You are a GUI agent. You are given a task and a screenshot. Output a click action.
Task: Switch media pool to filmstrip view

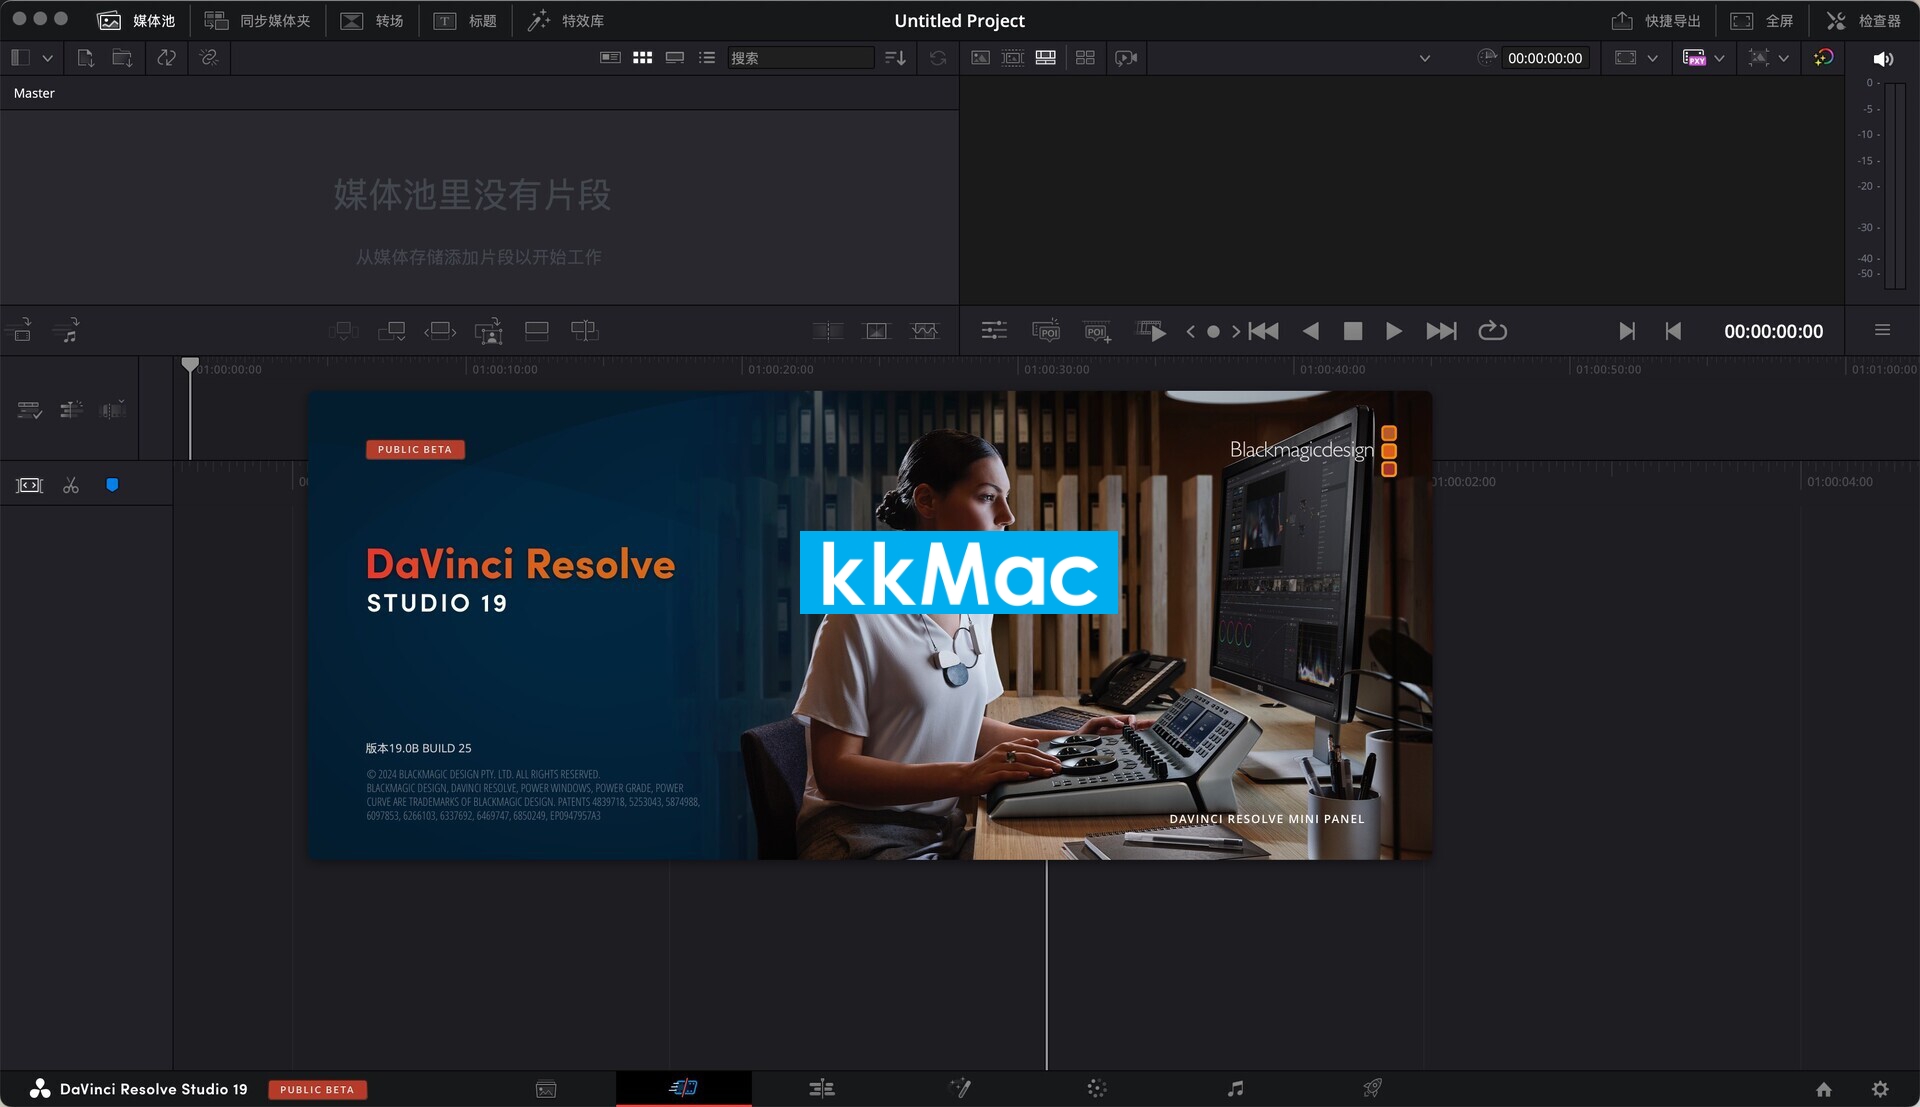tap(675, 58)
